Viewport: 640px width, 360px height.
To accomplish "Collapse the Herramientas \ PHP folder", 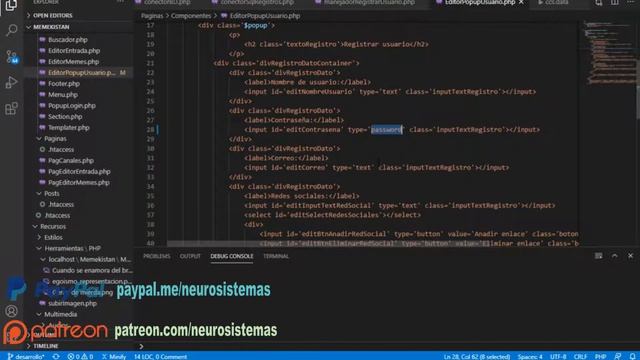I will coord(73,249).
